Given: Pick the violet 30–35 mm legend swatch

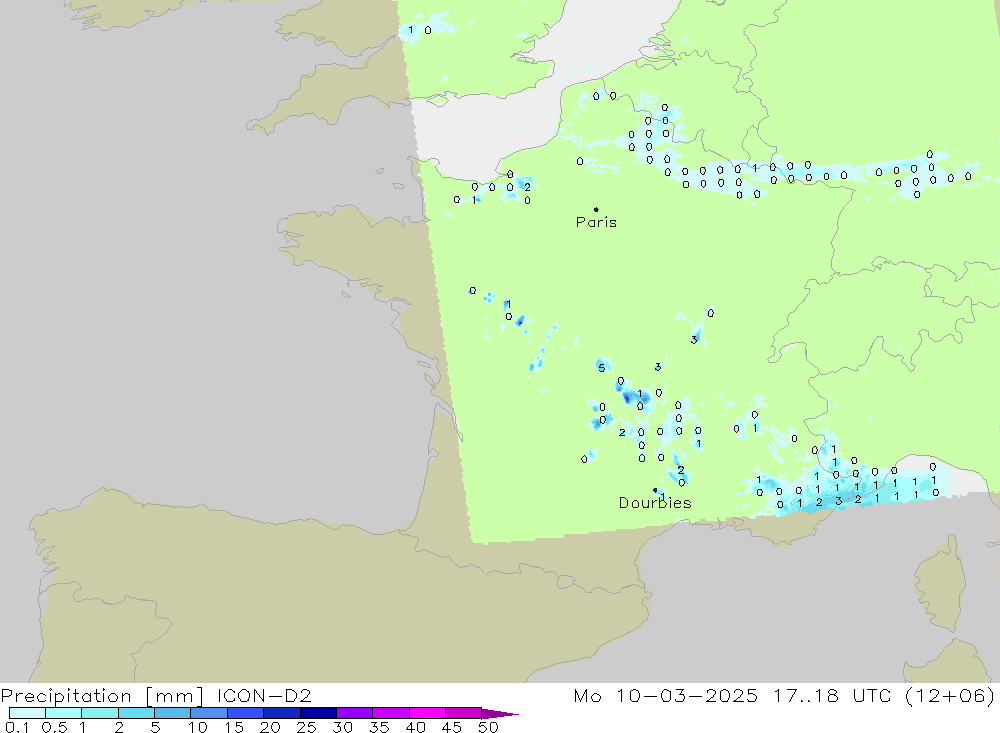Looking at the screenshot, I should [x=354, y=713].
